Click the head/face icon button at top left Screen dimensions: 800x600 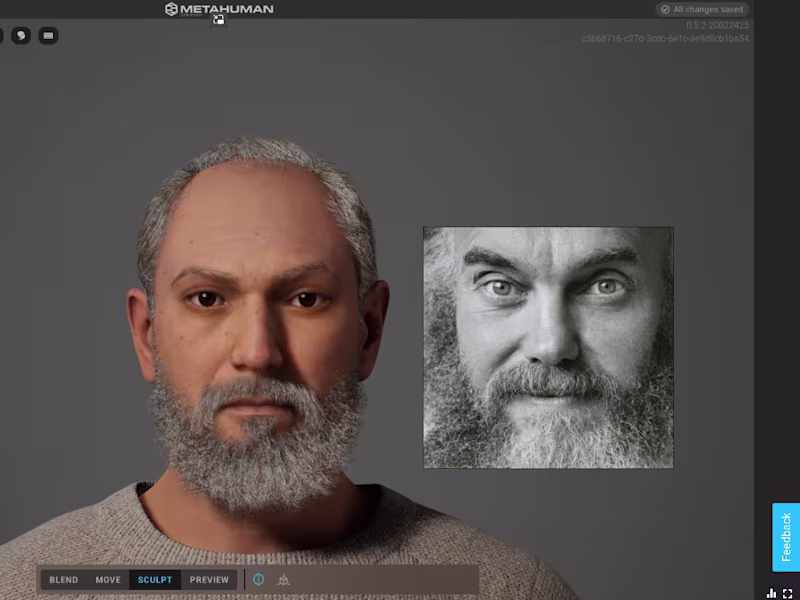pyautogui.click(x=21, y=35)
